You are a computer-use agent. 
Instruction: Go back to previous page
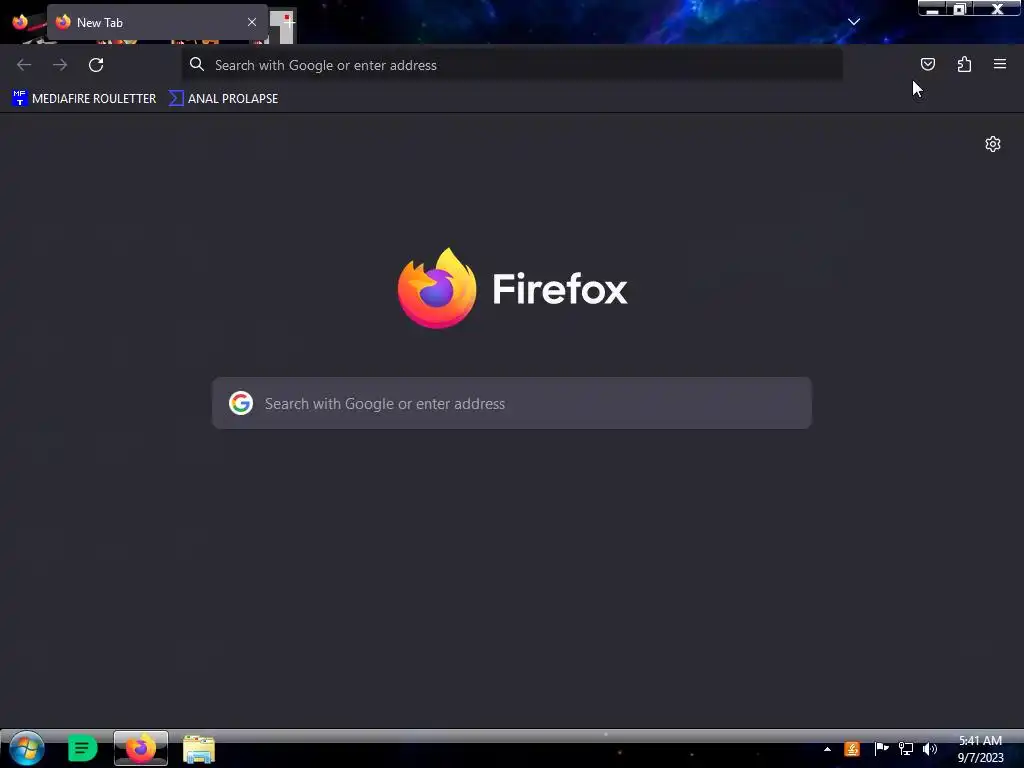[24, 65]
